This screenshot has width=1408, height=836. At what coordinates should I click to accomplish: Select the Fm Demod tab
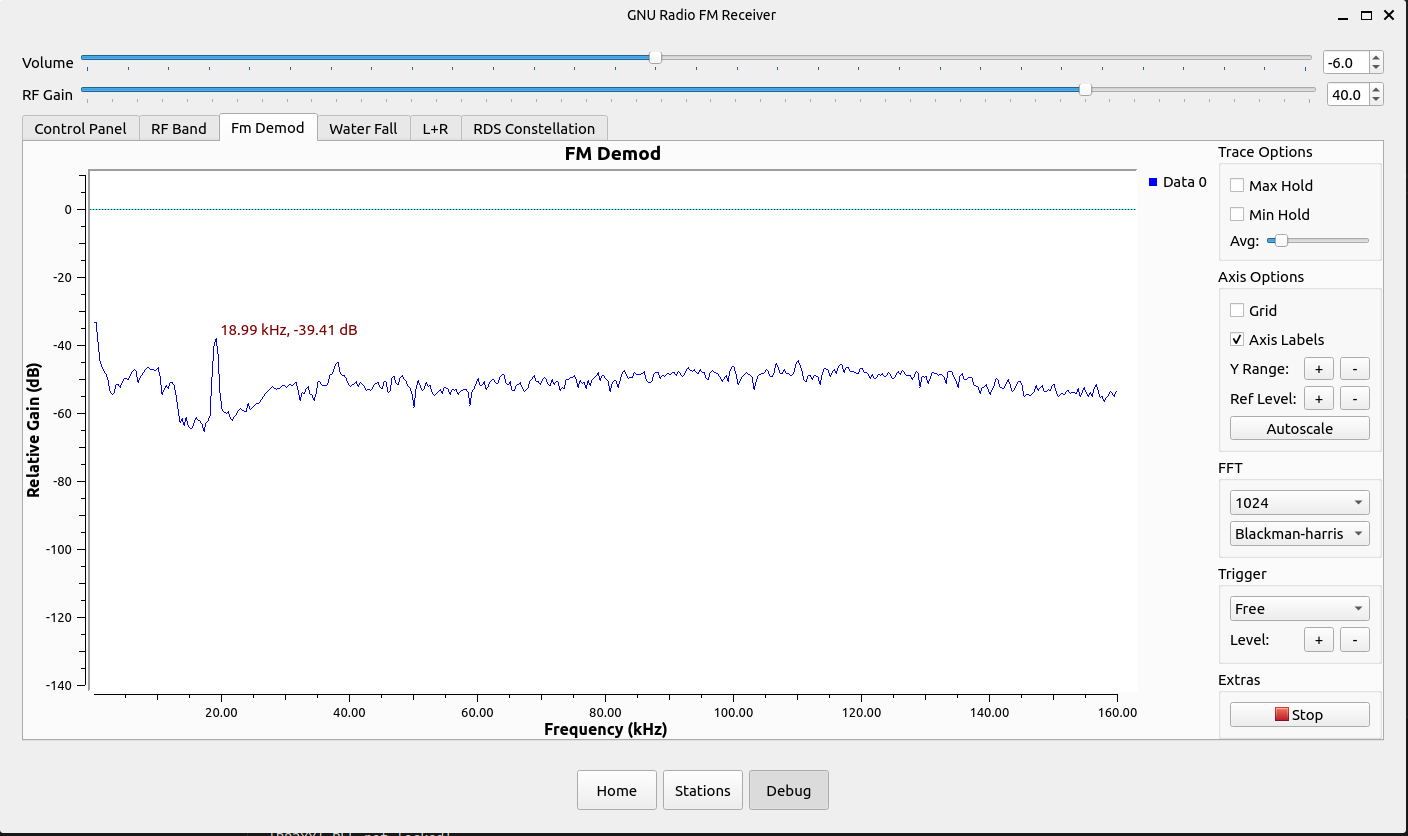pos(267,127)
